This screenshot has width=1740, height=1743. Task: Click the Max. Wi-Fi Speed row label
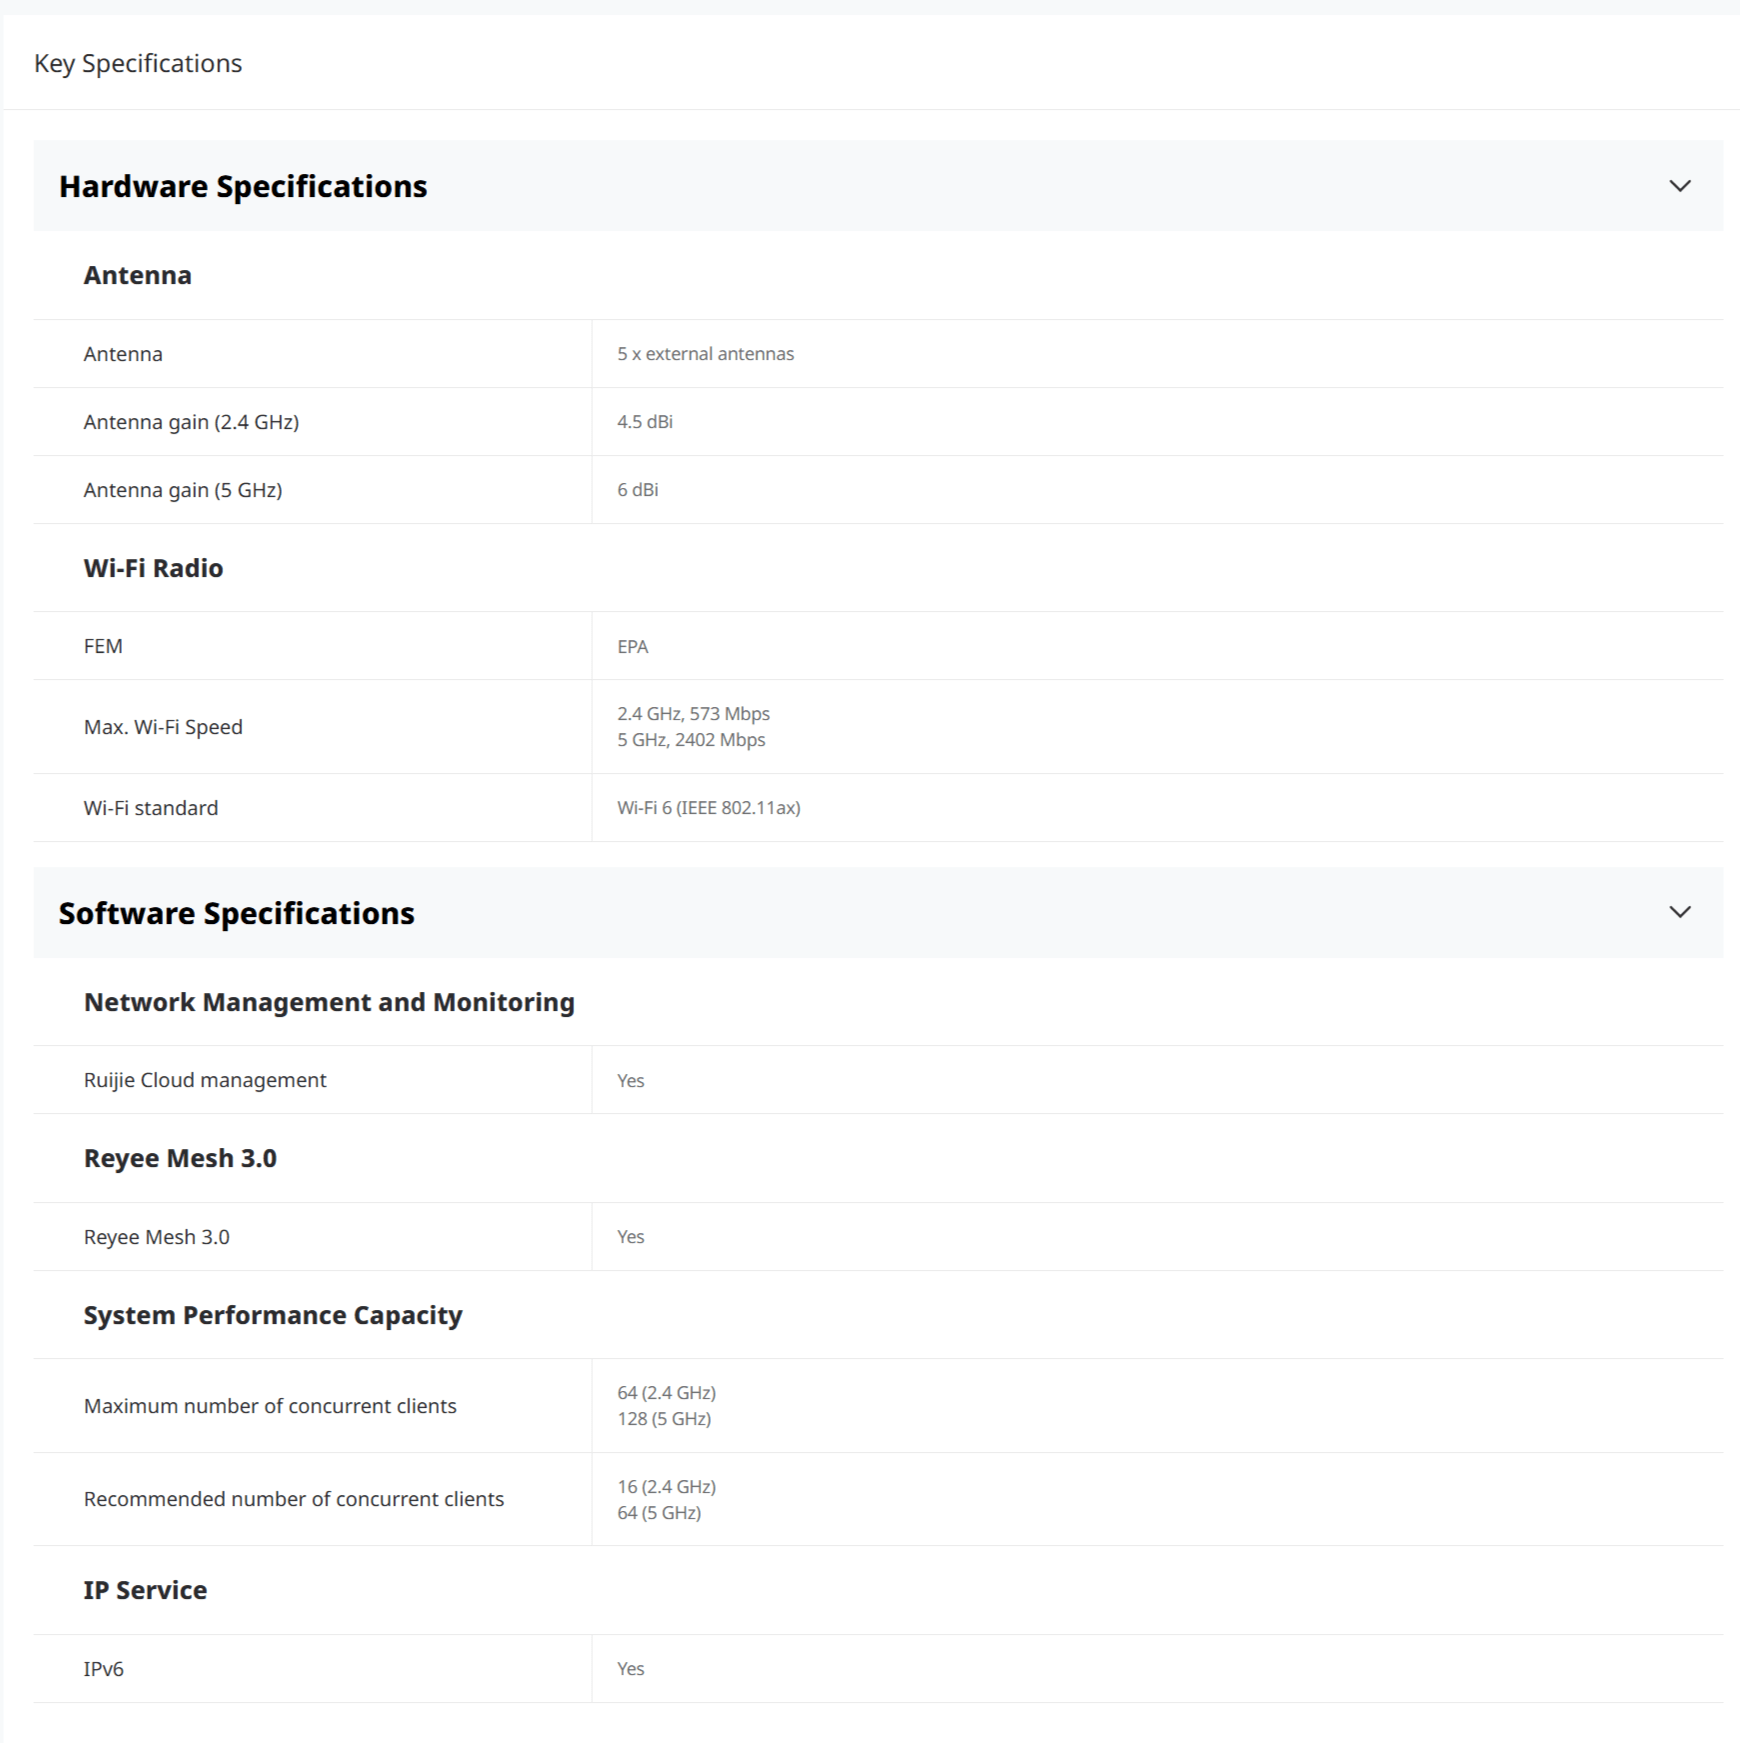pos(163,727)
